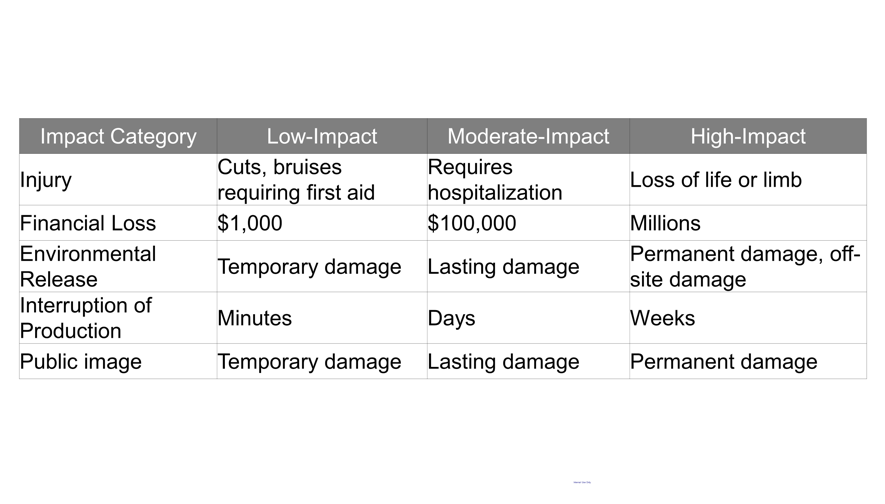Click the Public image row label
The width and height of the screenshot is (885, 504).
tap(81, 361)
